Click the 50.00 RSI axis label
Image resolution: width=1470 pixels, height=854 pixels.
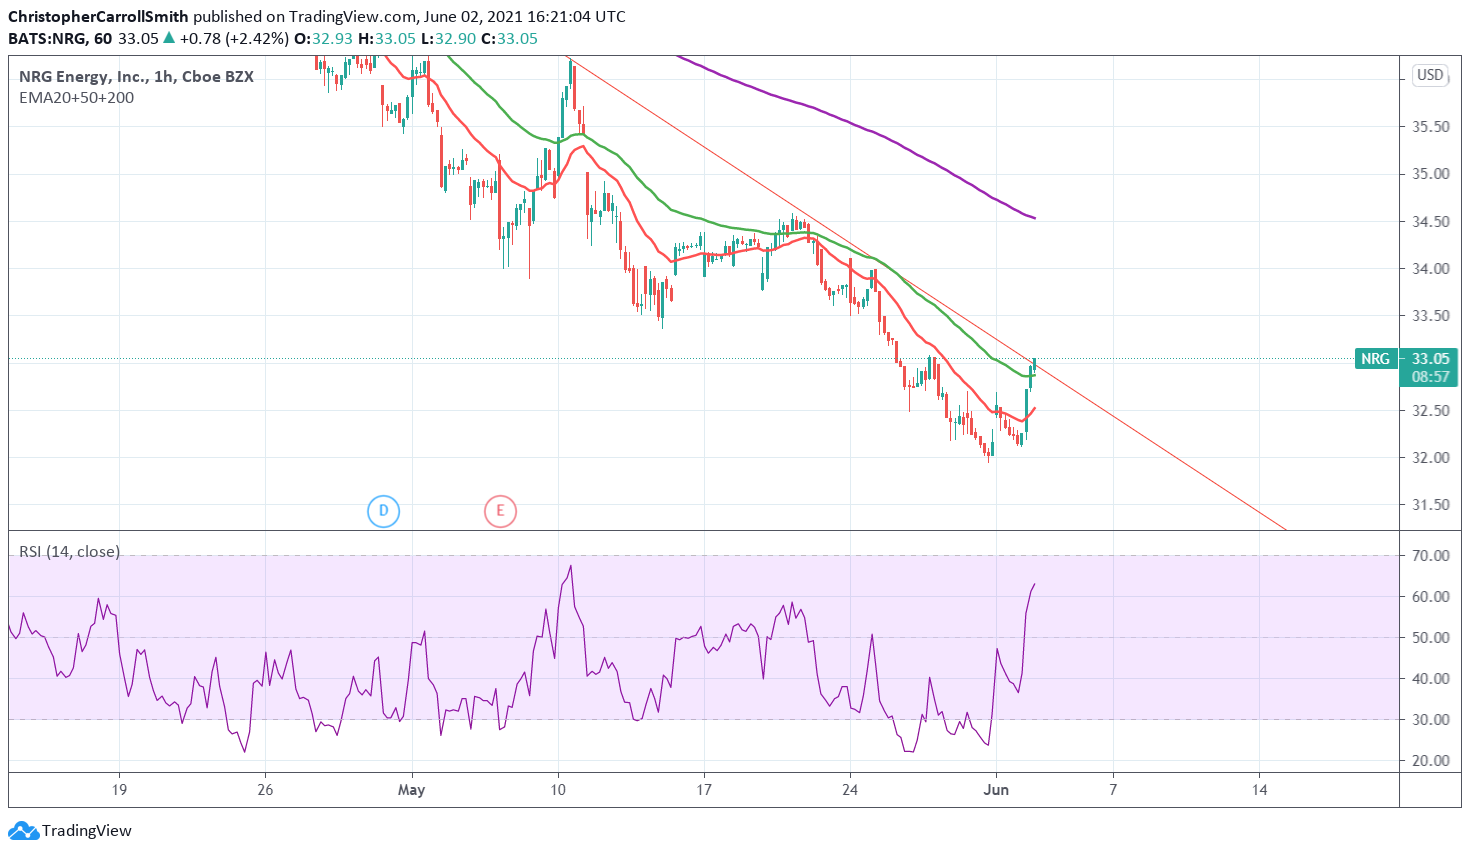1430,638
